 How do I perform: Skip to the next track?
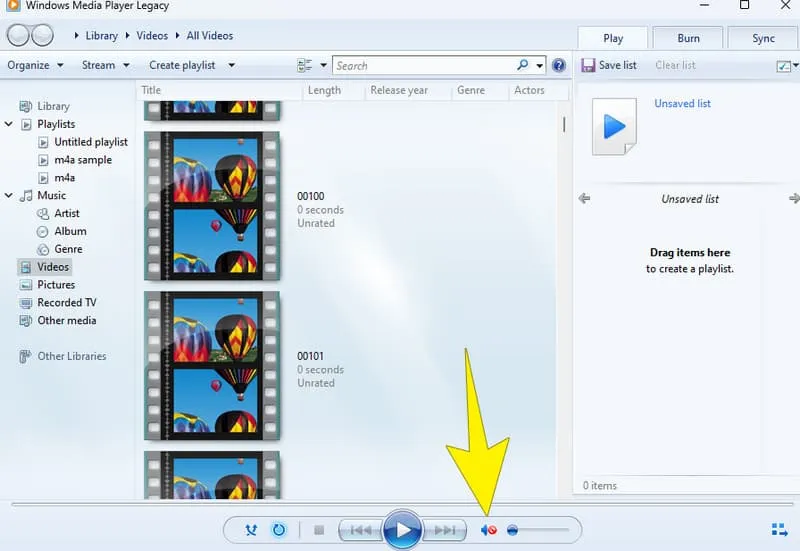tap(446, 530)
